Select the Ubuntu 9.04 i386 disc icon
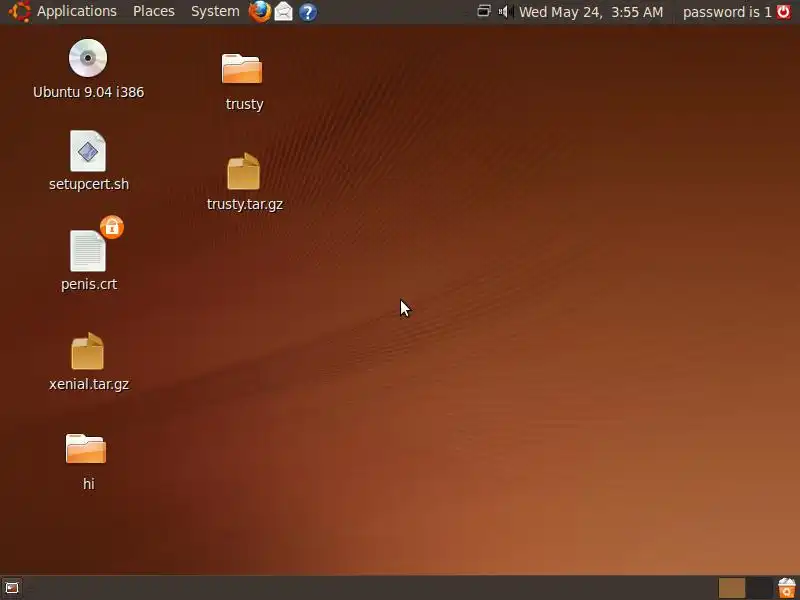The width and height of the screenshot is (800, 600). 88,58
